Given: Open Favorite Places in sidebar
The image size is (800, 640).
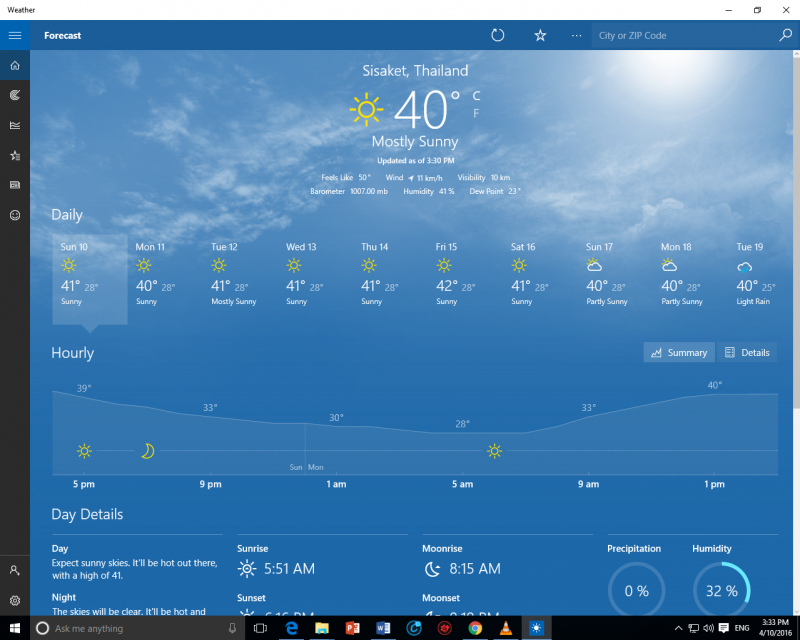Looking at the screenshot, I should [15, 155].
